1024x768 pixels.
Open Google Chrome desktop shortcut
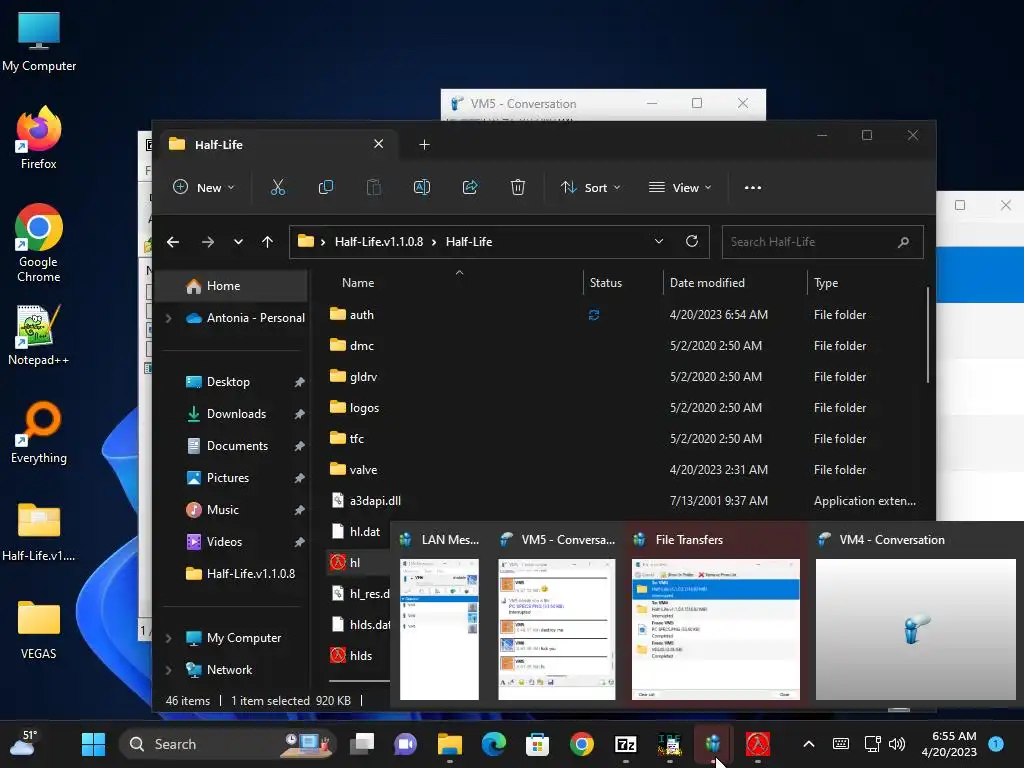[39, 243]
